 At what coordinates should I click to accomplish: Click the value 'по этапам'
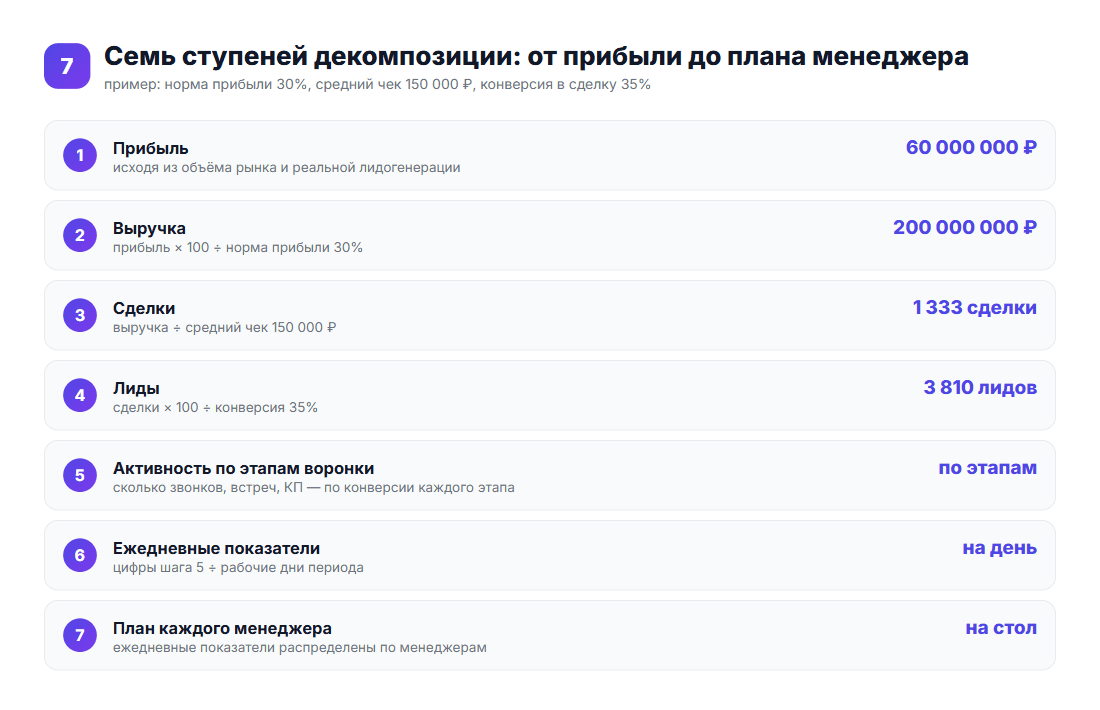click(988, 468)
